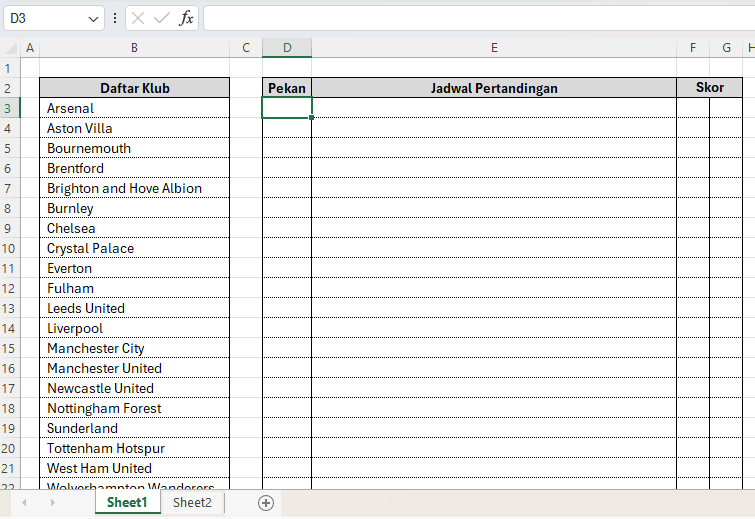The height and width of the screenshot is (519, 755).
Task: Select column C header
Action: tap(246, 48)
